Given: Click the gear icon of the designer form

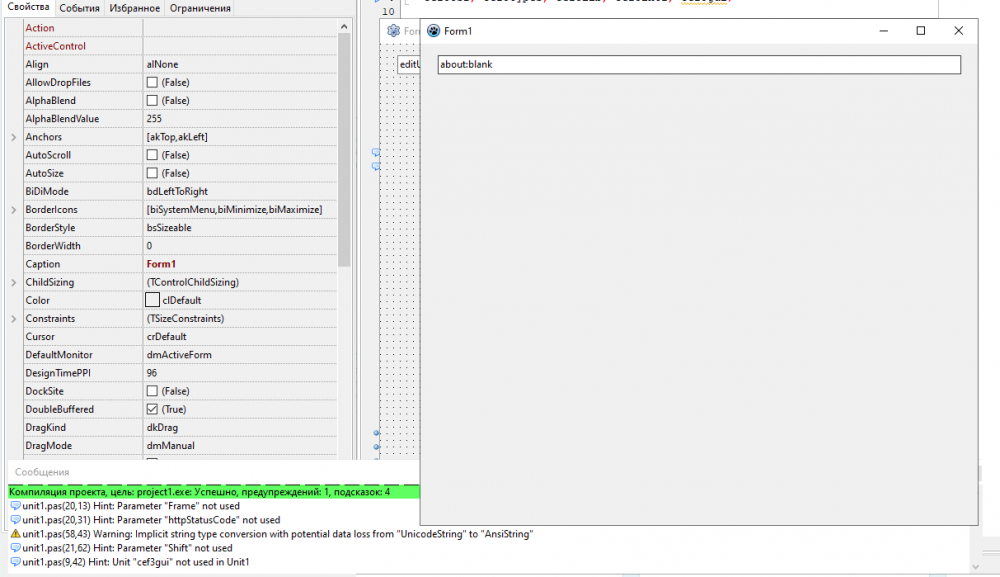Looking at the screenshot, I should pos(393,31).
